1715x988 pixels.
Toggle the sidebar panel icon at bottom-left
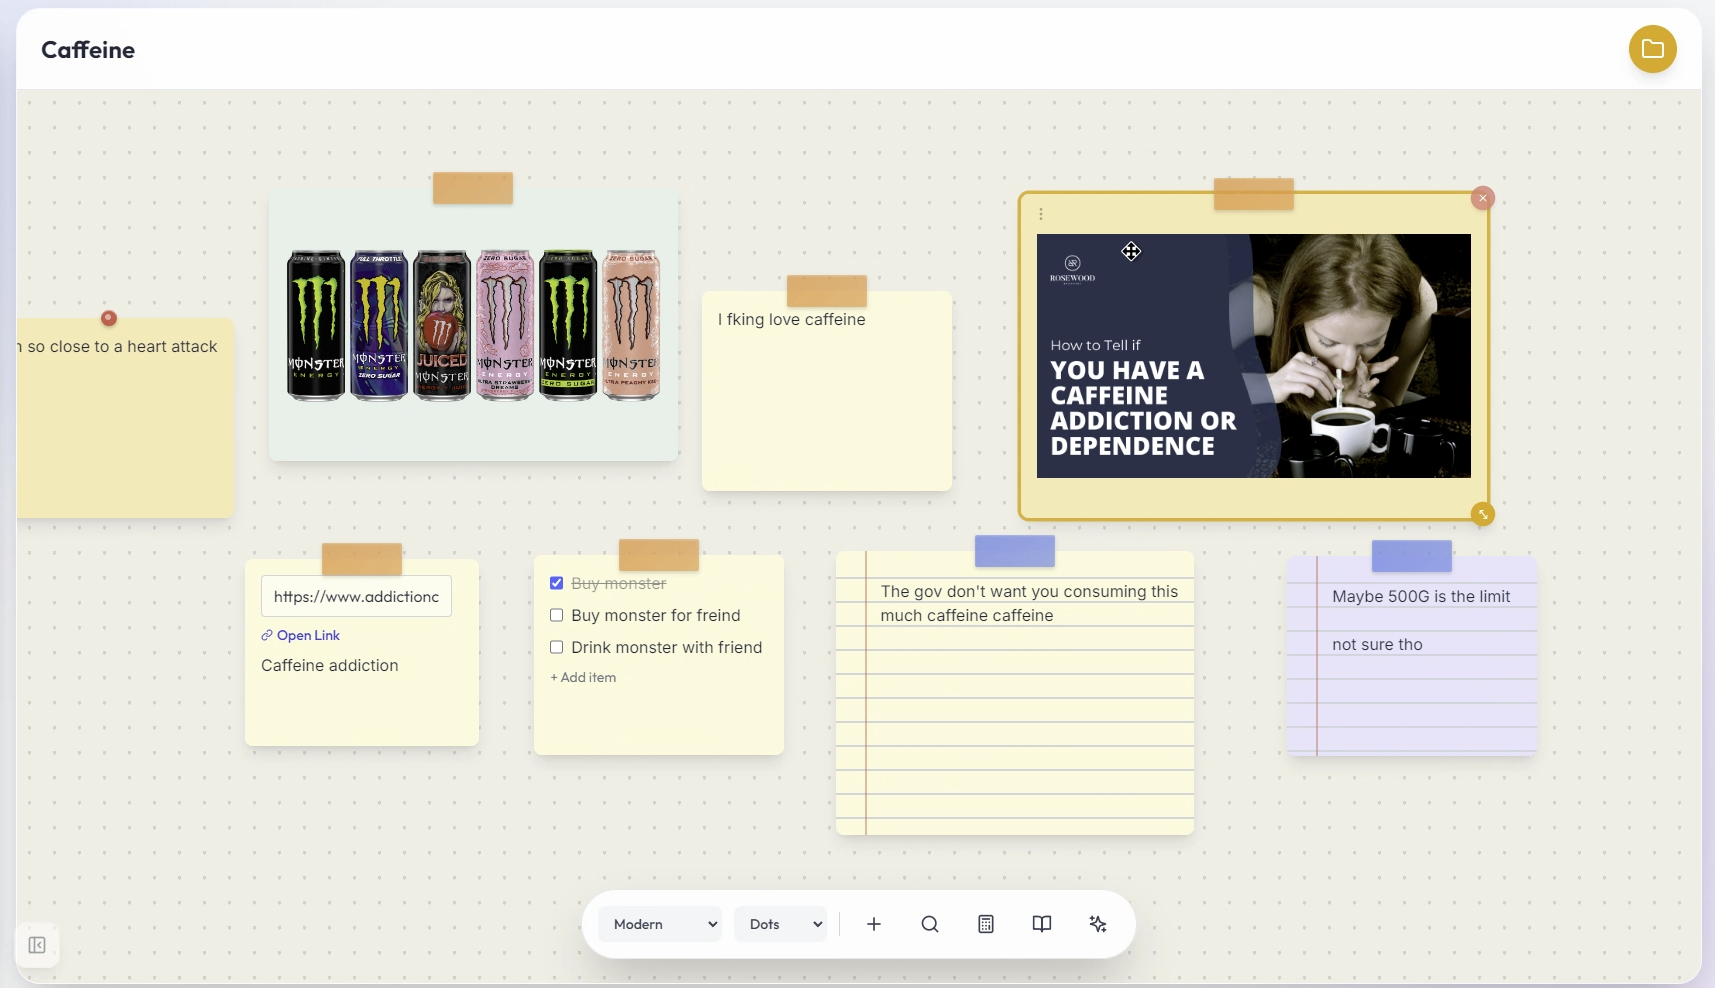click(x=37, y=945)
